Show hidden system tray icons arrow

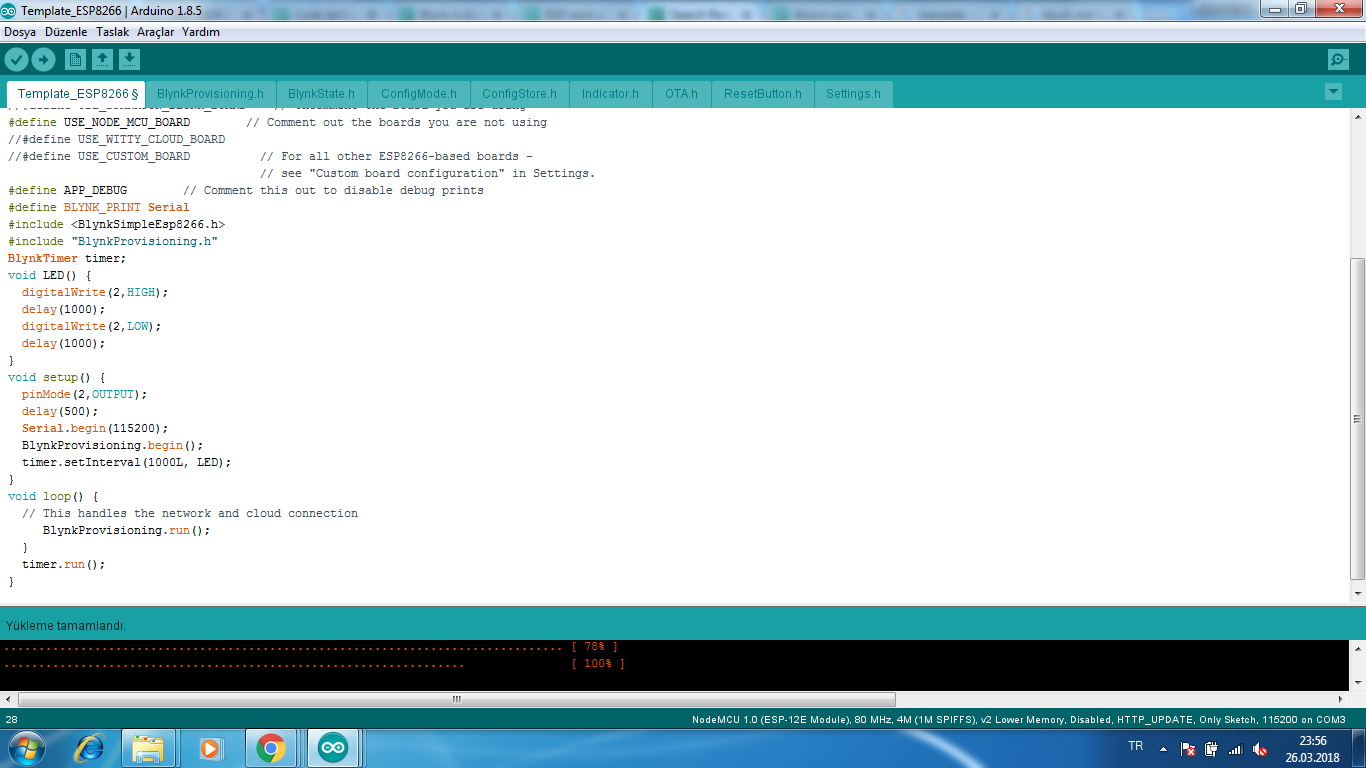tap(1163, 748)
